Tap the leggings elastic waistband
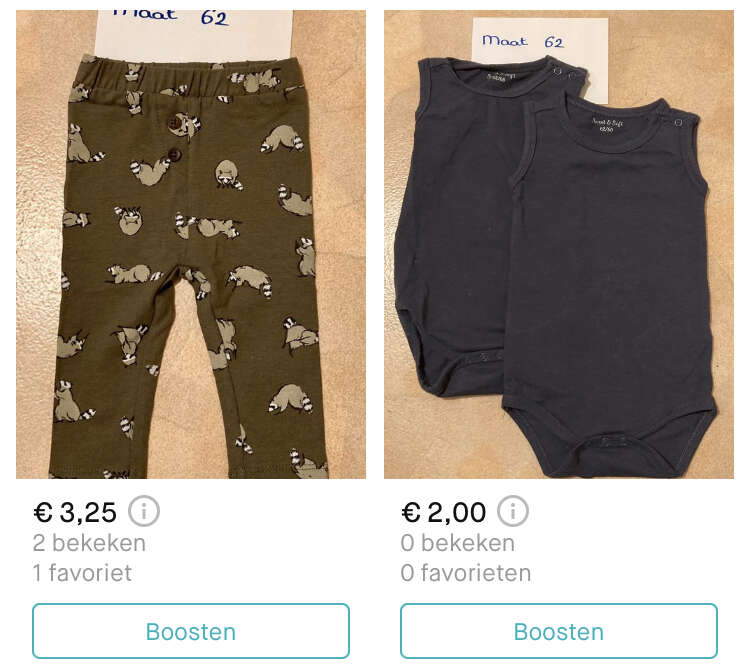The width and height of the screenshot is (750, 671). (191, 79)
